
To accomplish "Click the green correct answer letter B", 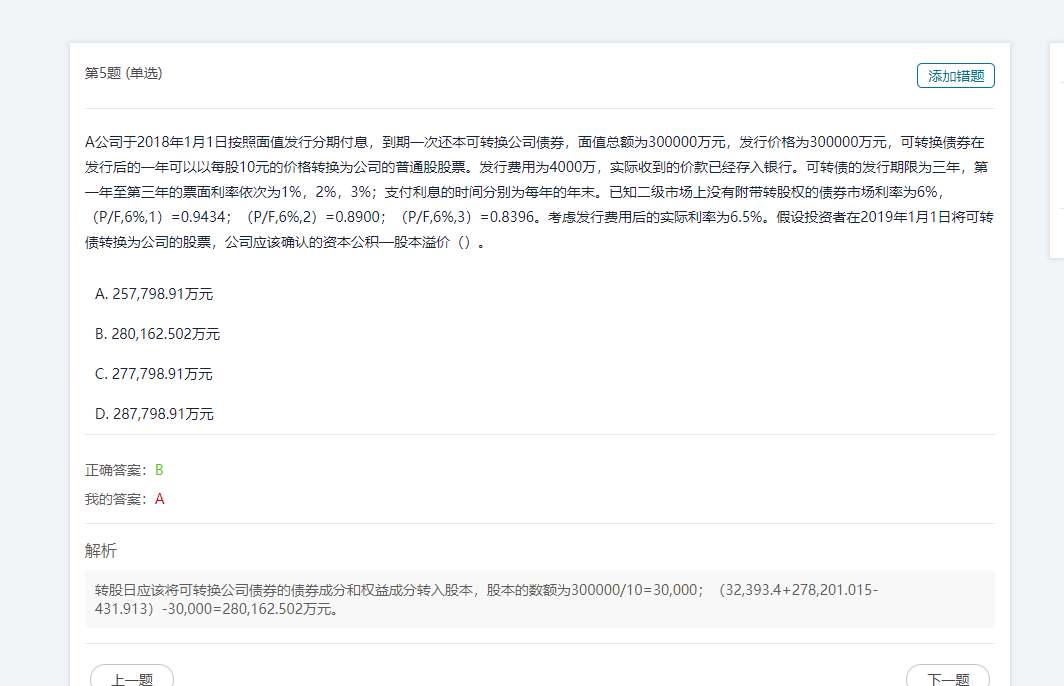I will click(159, 470).
